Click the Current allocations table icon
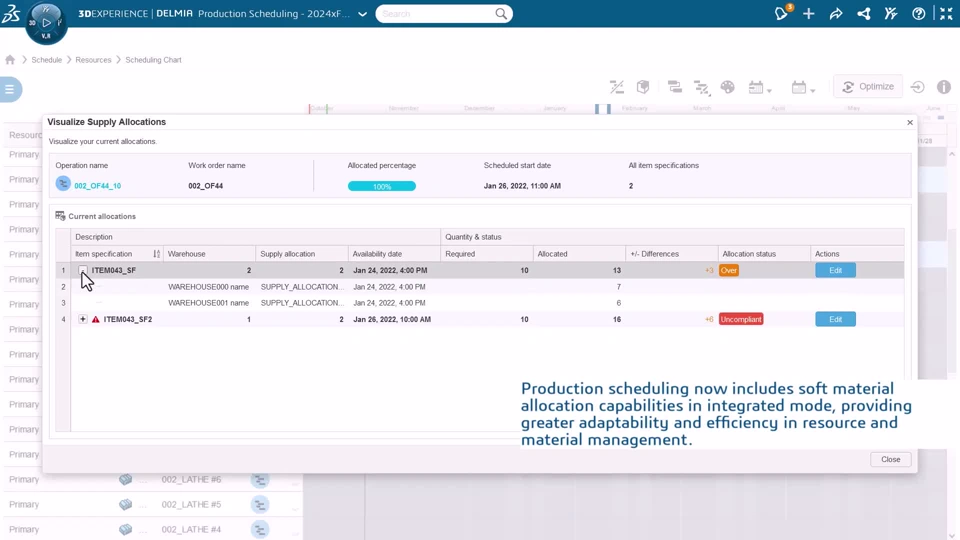Image resolution: width=960 pixels, height=540 pixels. pyautogui.click(x=60, y=216)
